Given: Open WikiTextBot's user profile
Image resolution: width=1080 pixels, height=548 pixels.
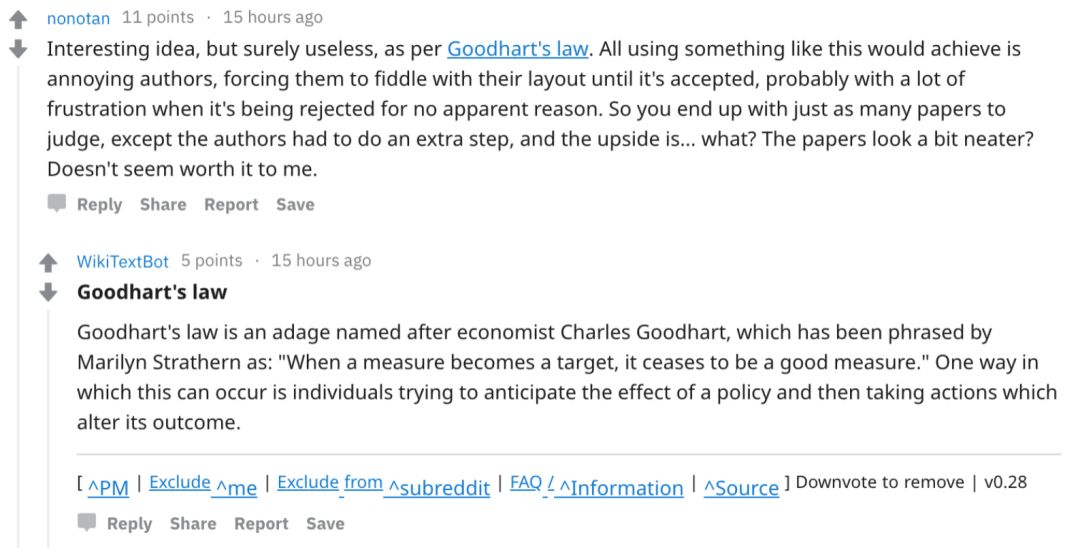Looking at the screenshot, I should (123, 261).
